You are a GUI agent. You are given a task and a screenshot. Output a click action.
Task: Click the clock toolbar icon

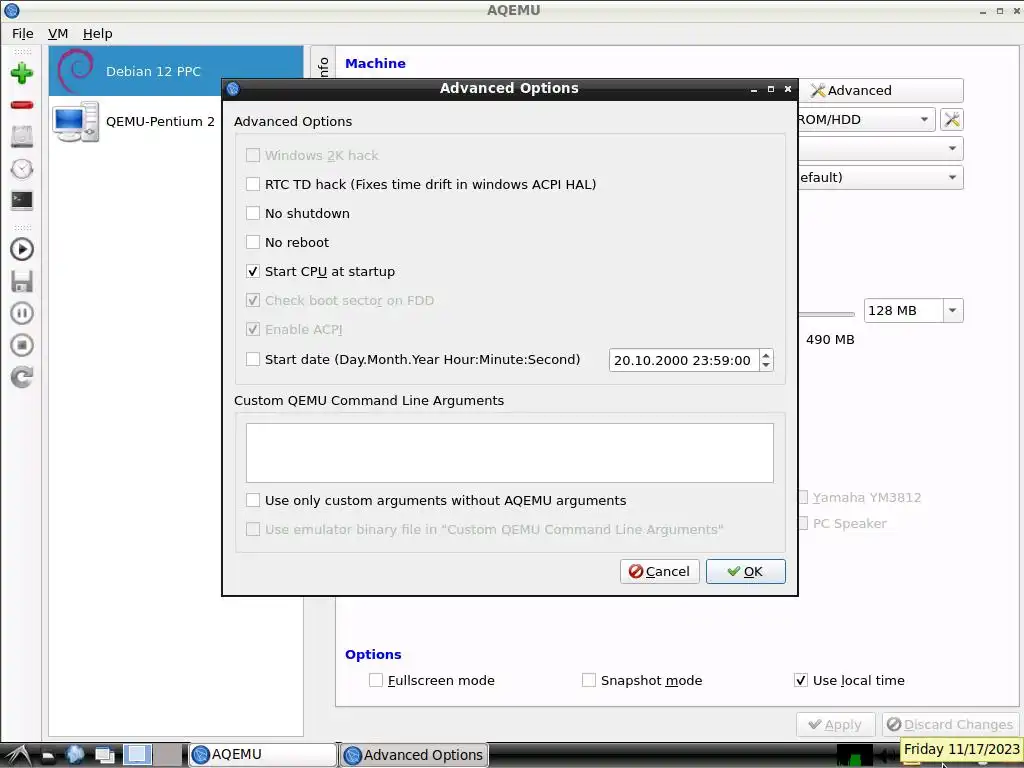tap(22, 169)
